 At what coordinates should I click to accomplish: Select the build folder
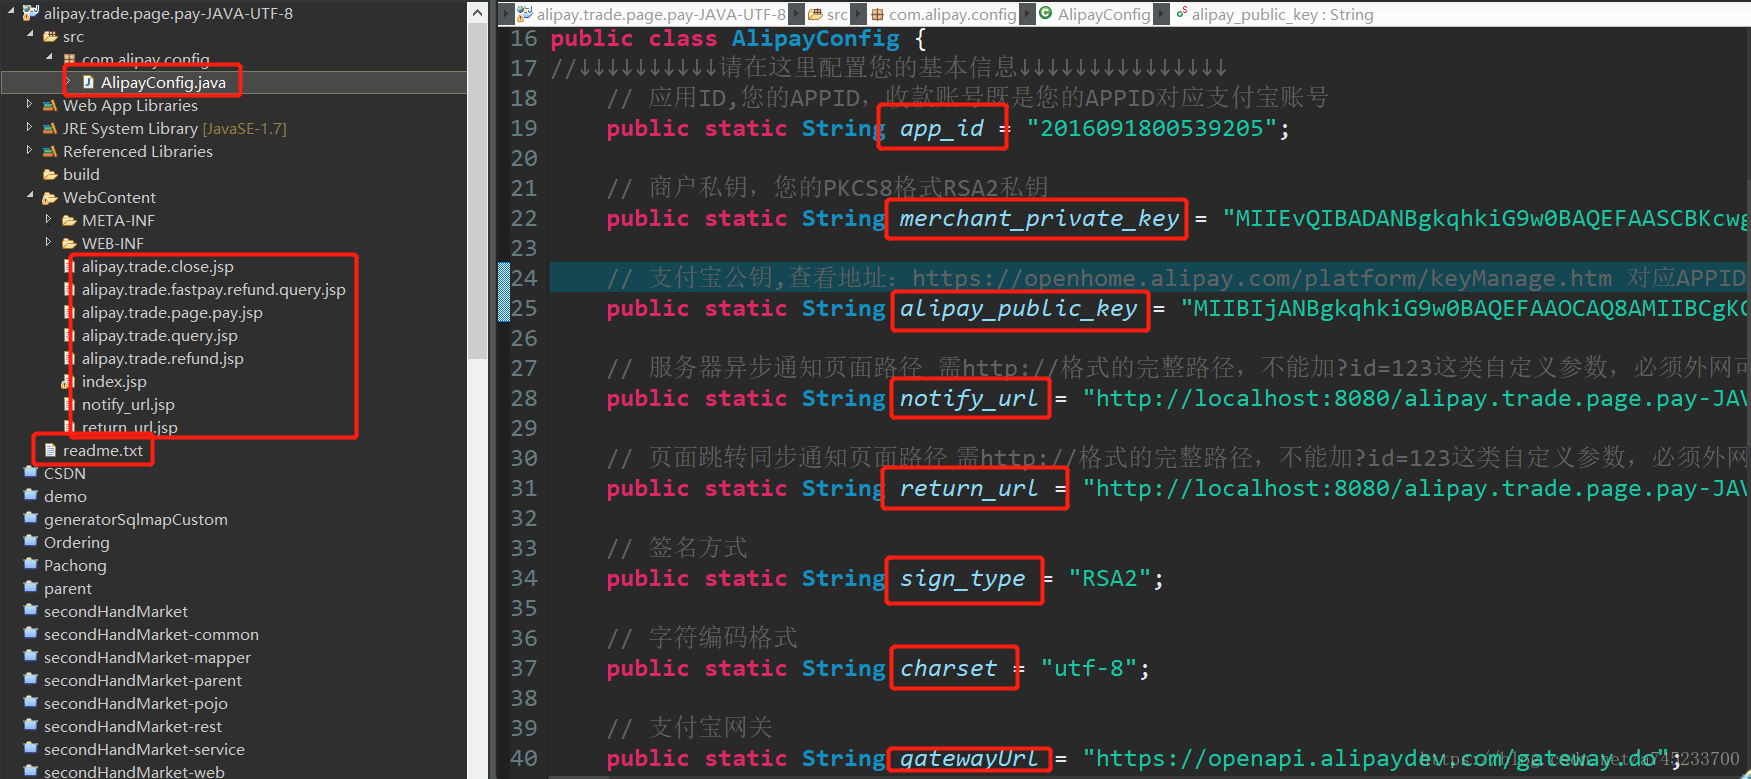tap(81, 174)
